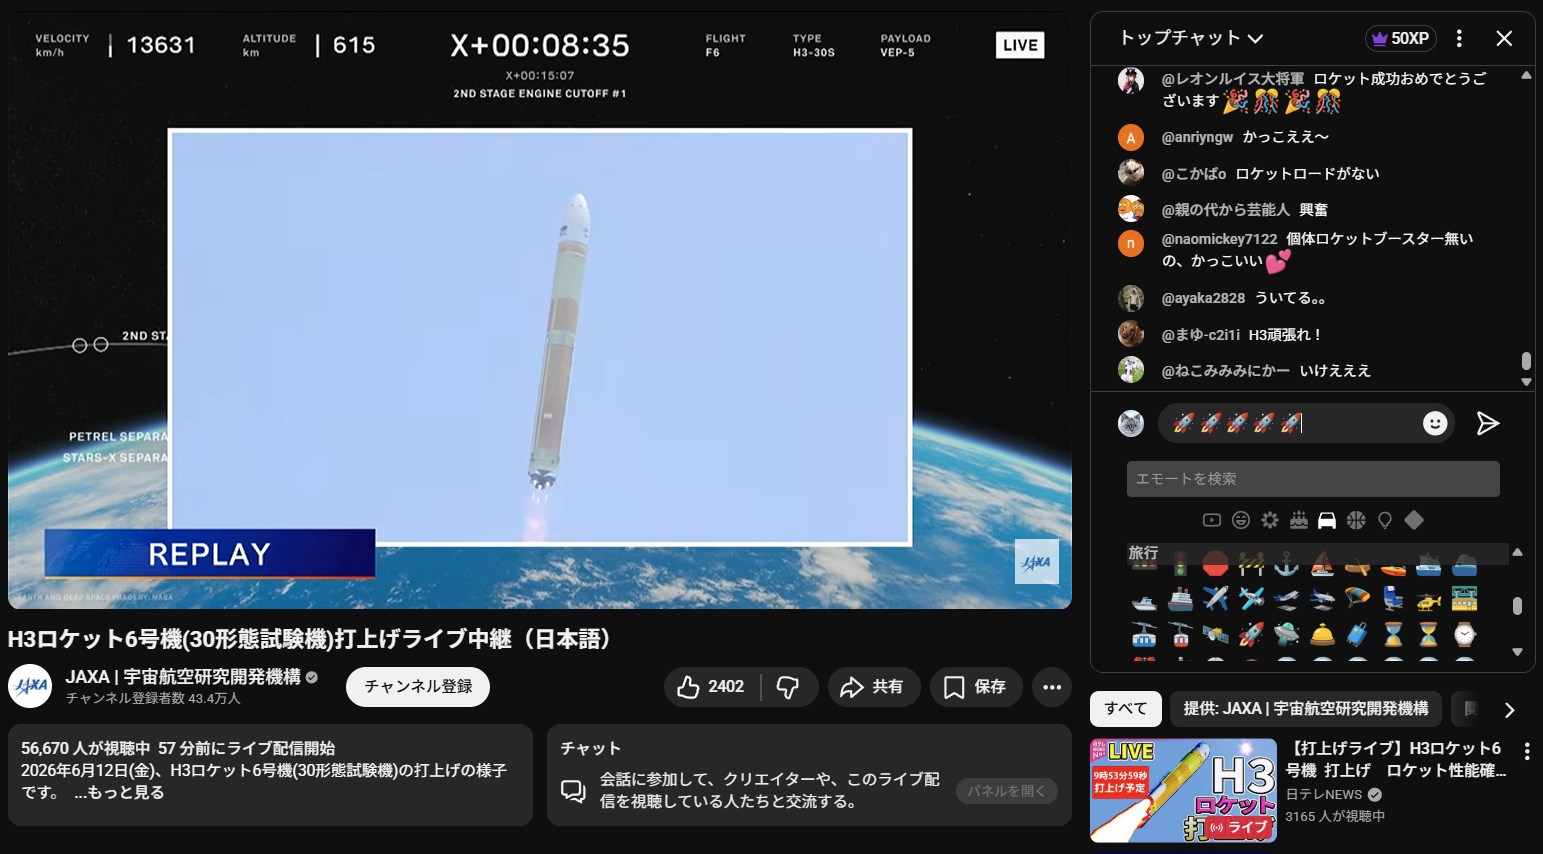Click the chat list scrollbar thumb
Viewport: 1543px width, 854px height.
pyautogui.click(x=1526, y=360)
